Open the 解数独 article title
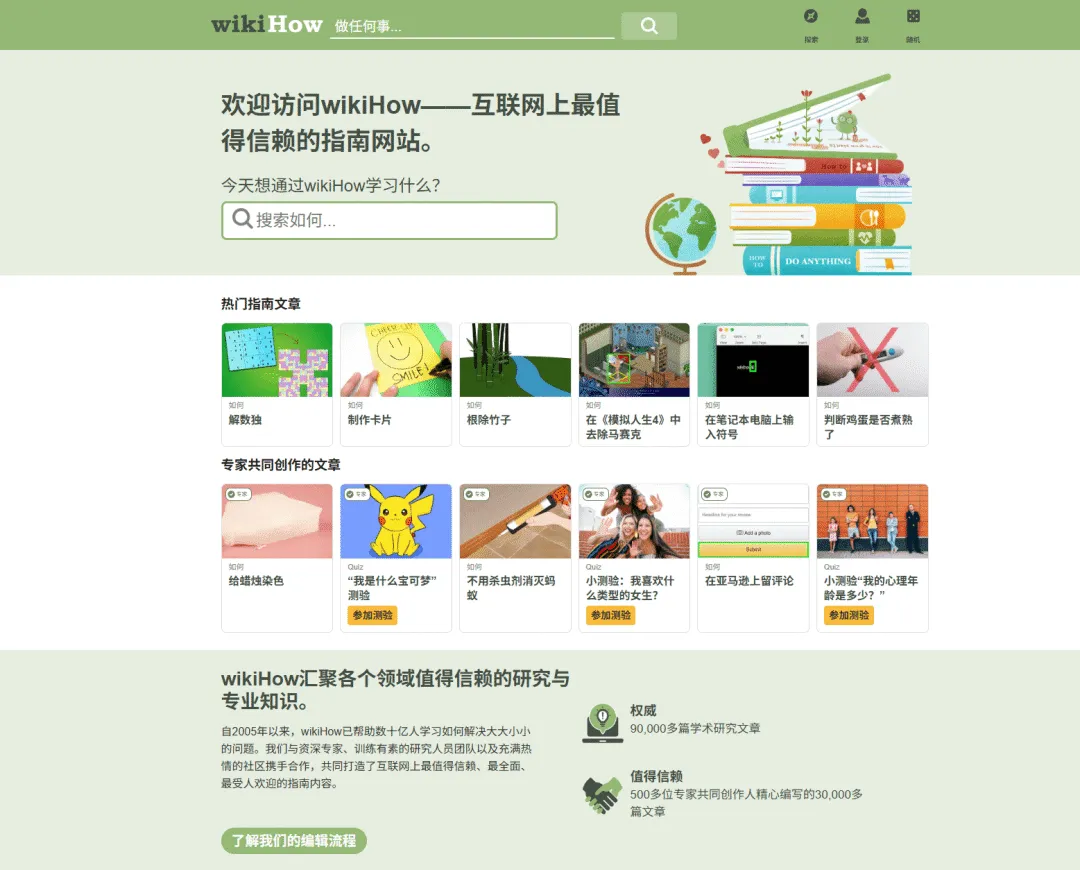The width and height of the screenshot is (1080, 870). click(x=245, y=420)
